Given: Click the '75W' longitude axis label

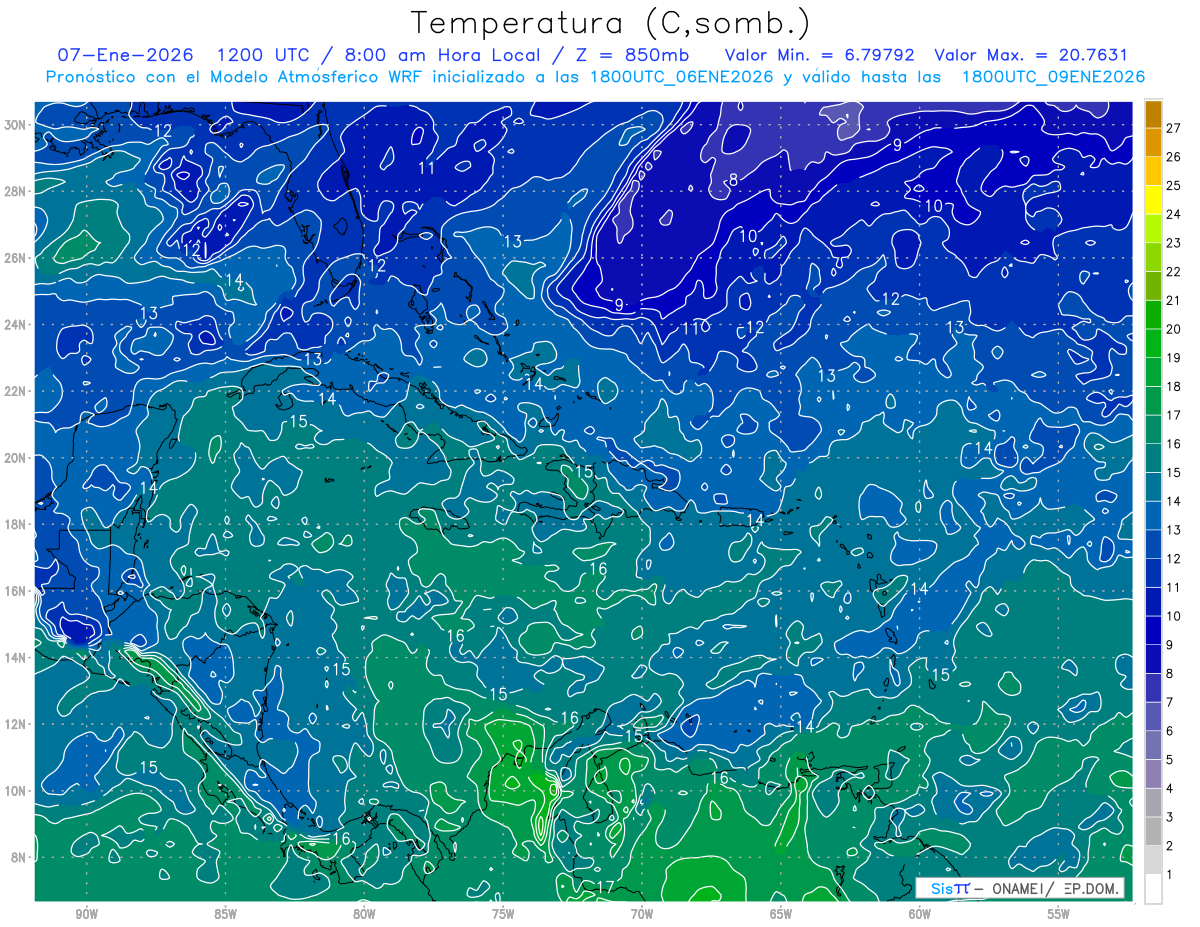Looking at the screenshot, I should [503, 914].
